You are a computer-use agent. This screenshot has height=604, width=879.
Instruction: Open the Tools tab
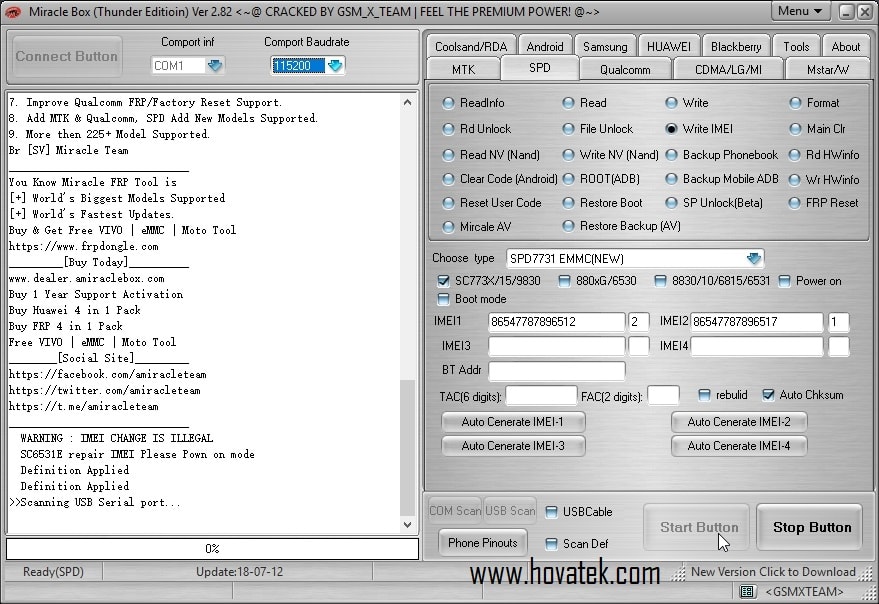(x=796, y=47)
